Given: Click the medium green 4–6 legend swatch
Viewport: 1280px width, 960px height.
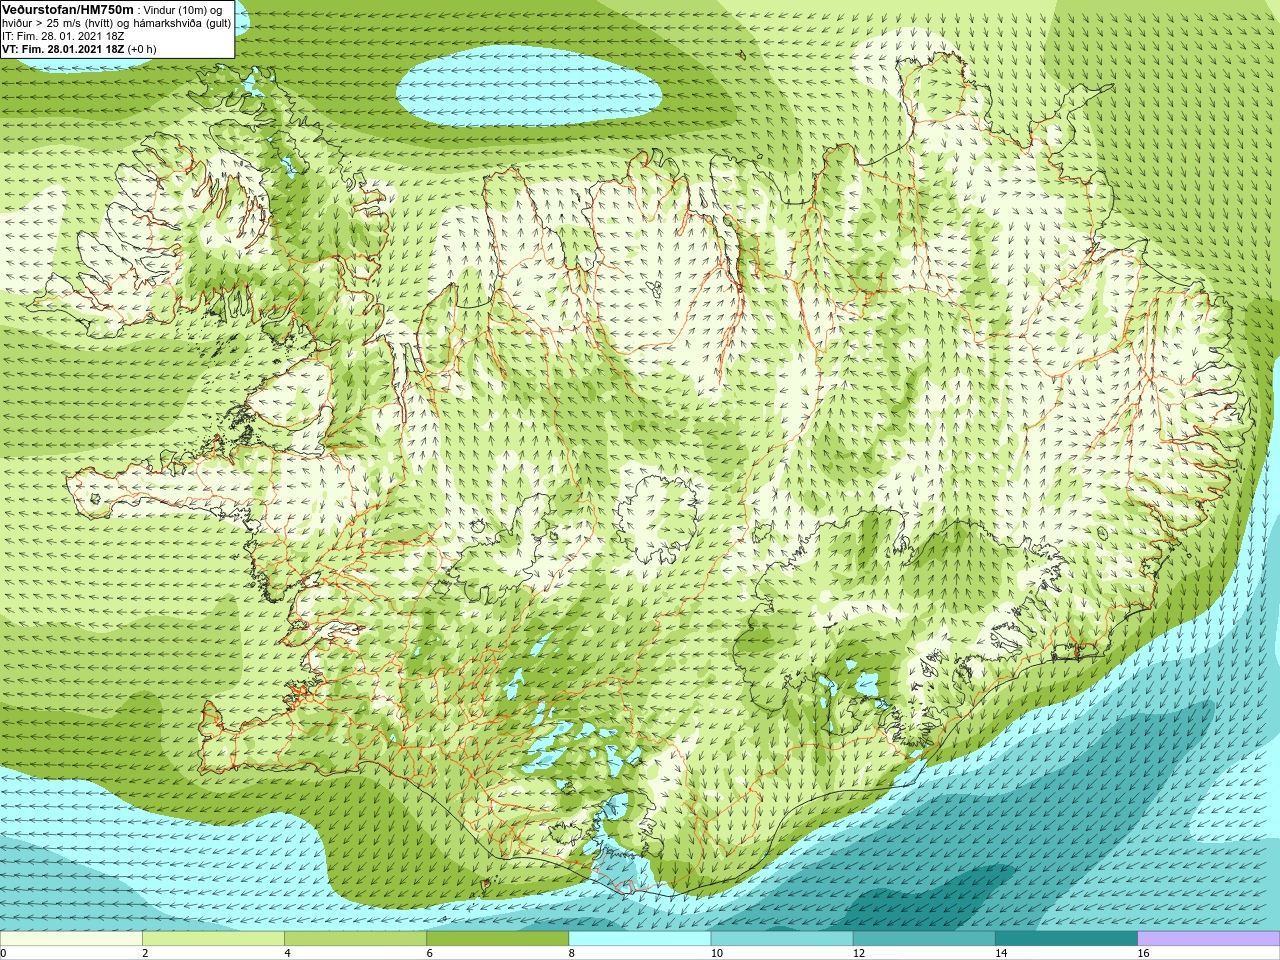Looking at the screenshot, I should coord(355,939).
